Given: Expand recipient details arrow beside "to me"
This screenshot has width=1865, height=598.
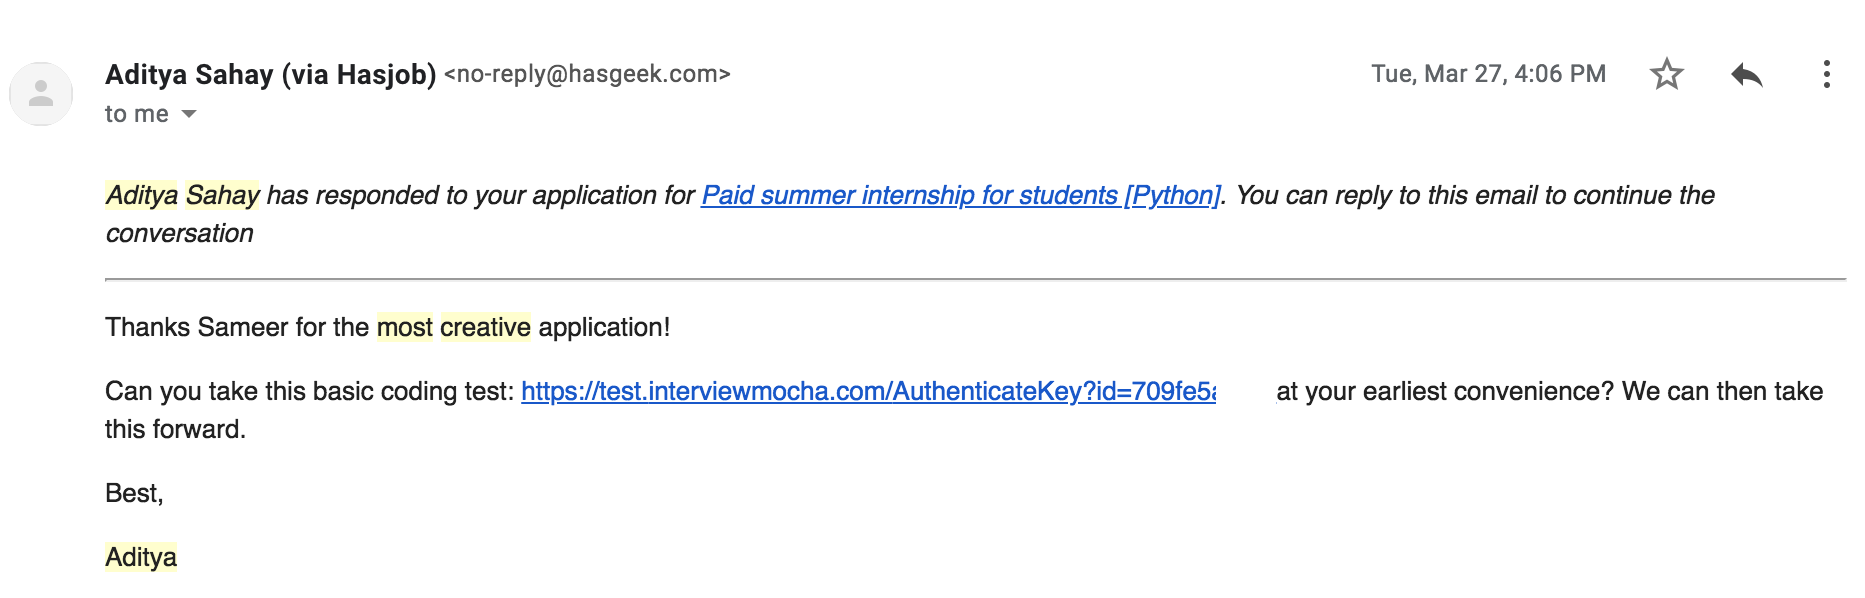Looking at the screenshot, I should (x=189, y=114).
